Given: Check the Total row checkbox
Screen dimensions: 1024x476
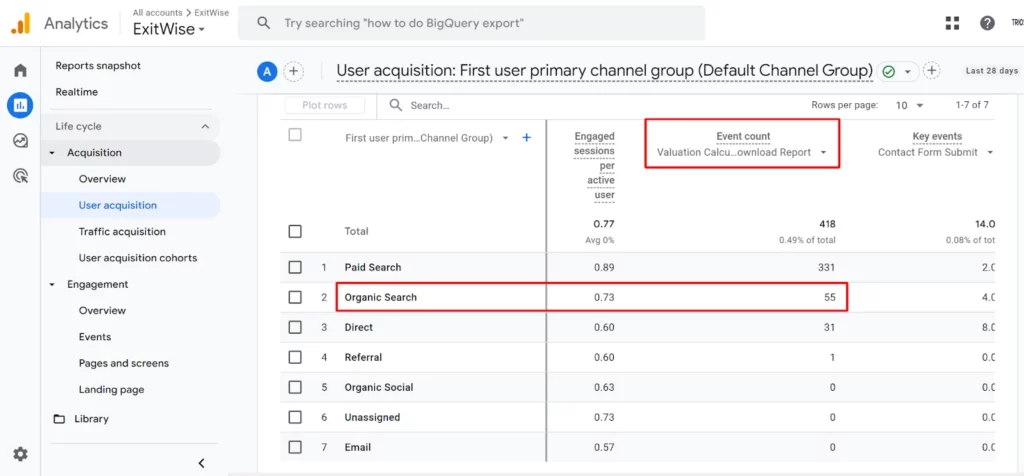Looking at the screenshot, I should (x=295, y=231).
